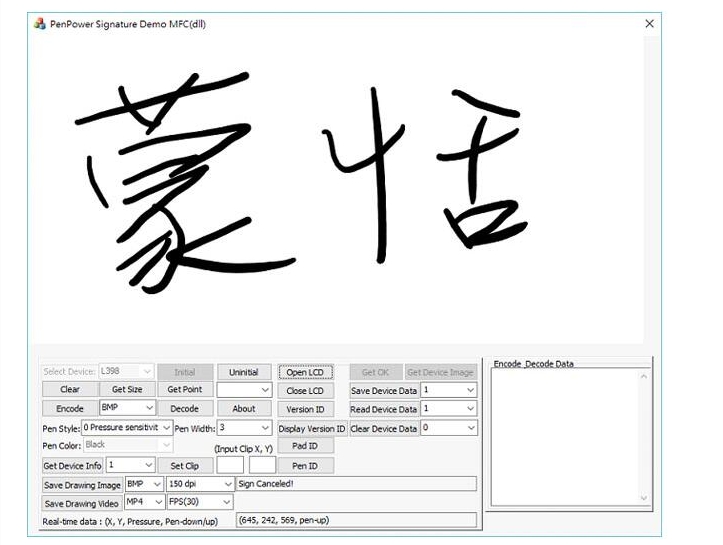Click Encode_Decode Data scrollbar down arrow

point(644,498)
